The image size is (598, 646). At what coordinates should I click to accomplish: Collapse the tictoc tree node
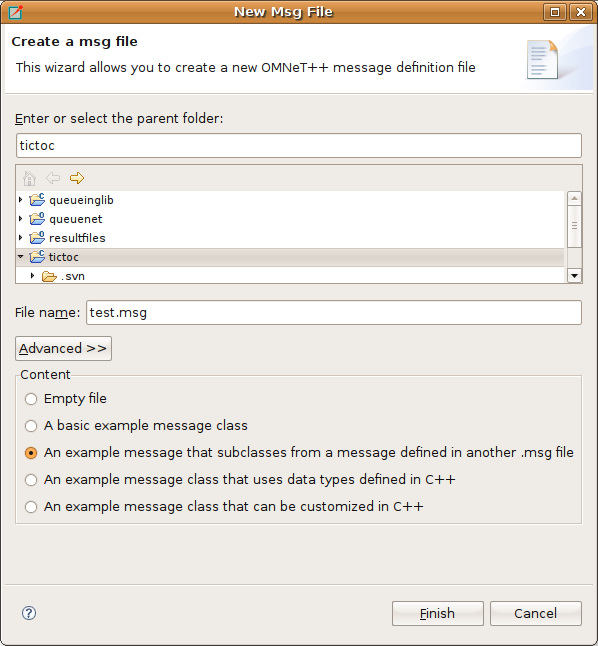(21, 257)
